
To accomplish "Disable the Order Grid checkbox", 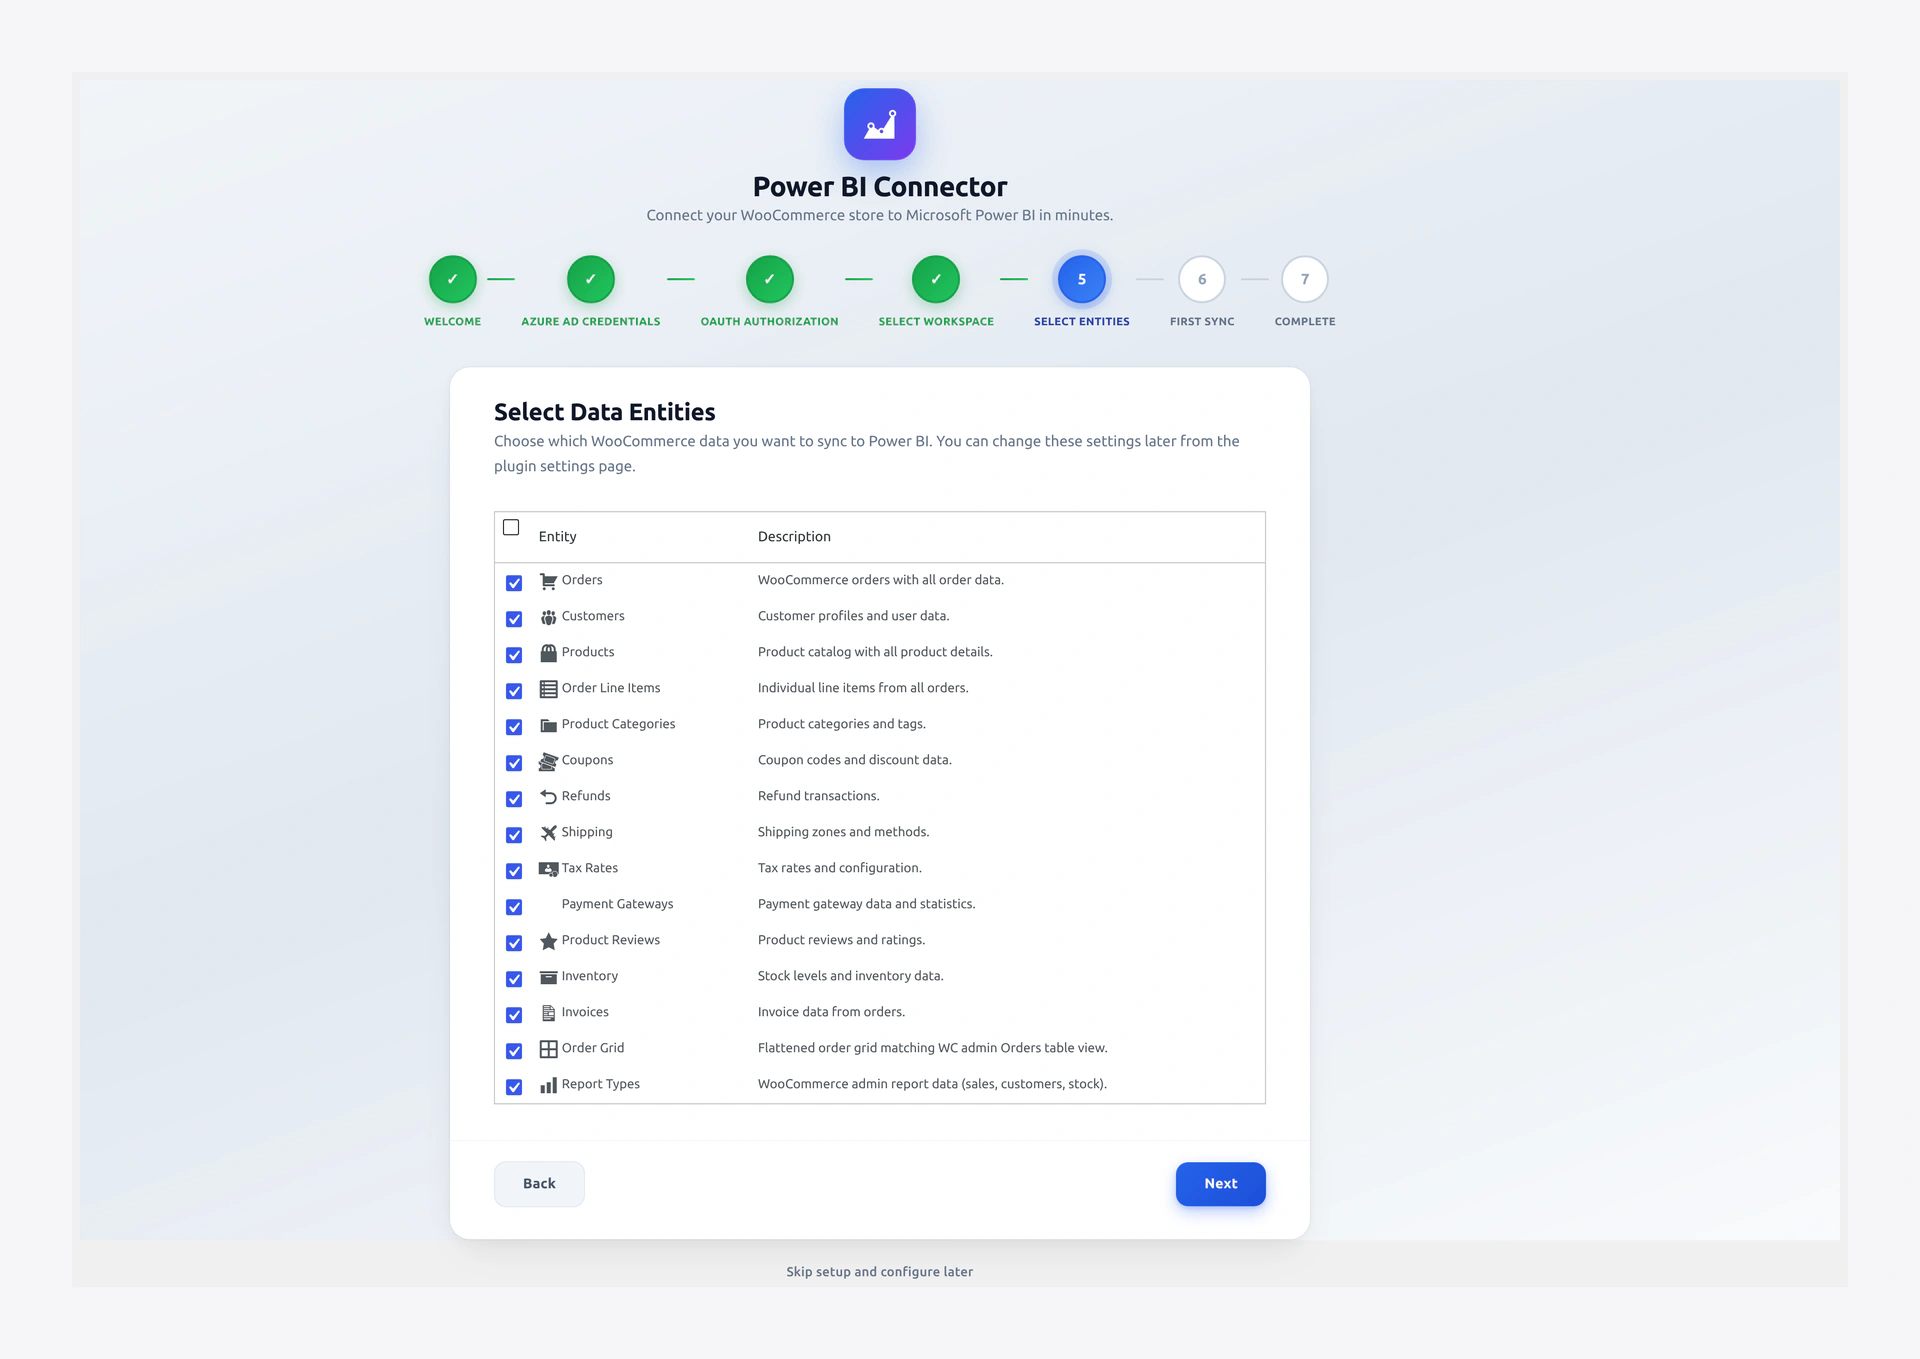I will coord(514,1051).
